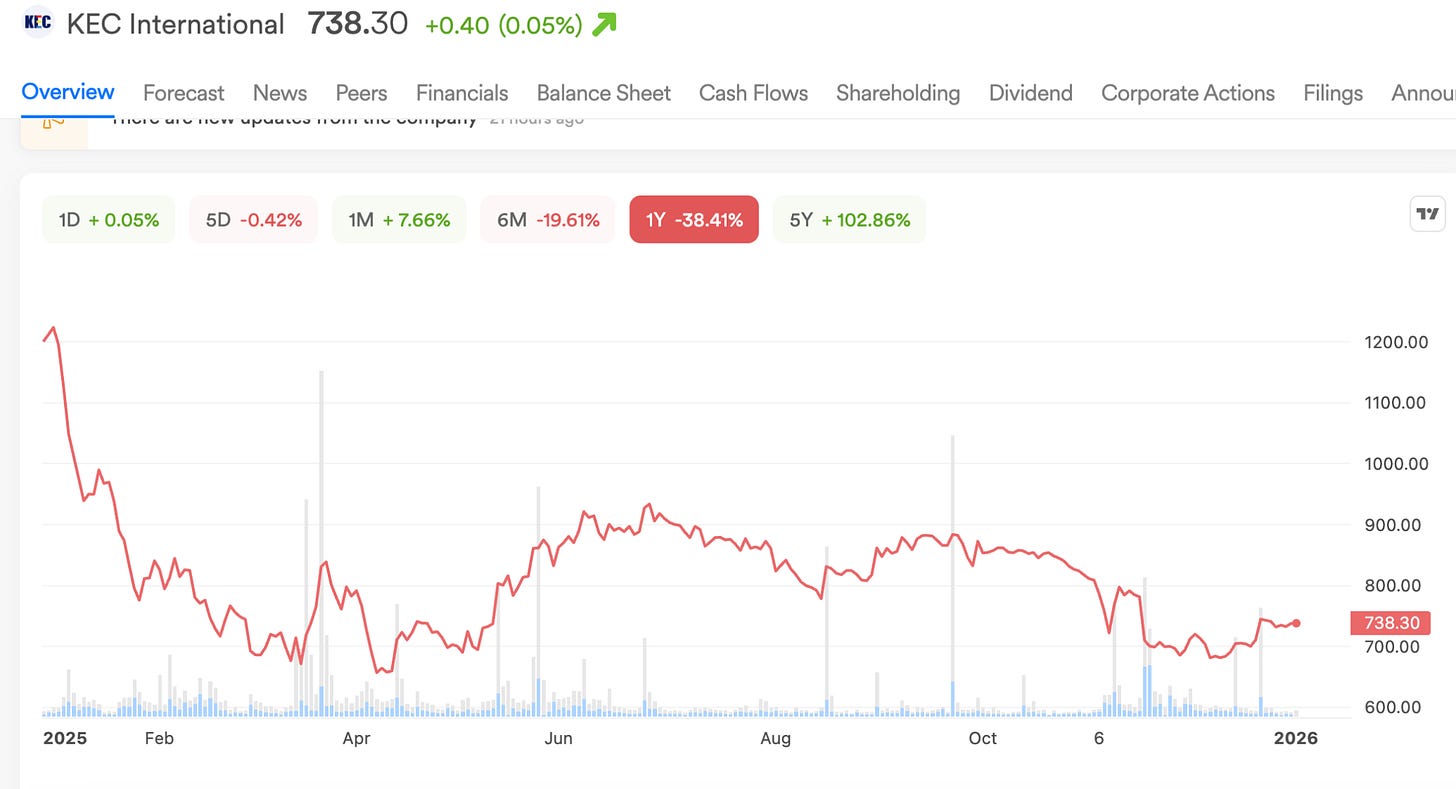Select the 1Y timeframe button
This screenshot has width=1456, height=789.
point(694,220)
